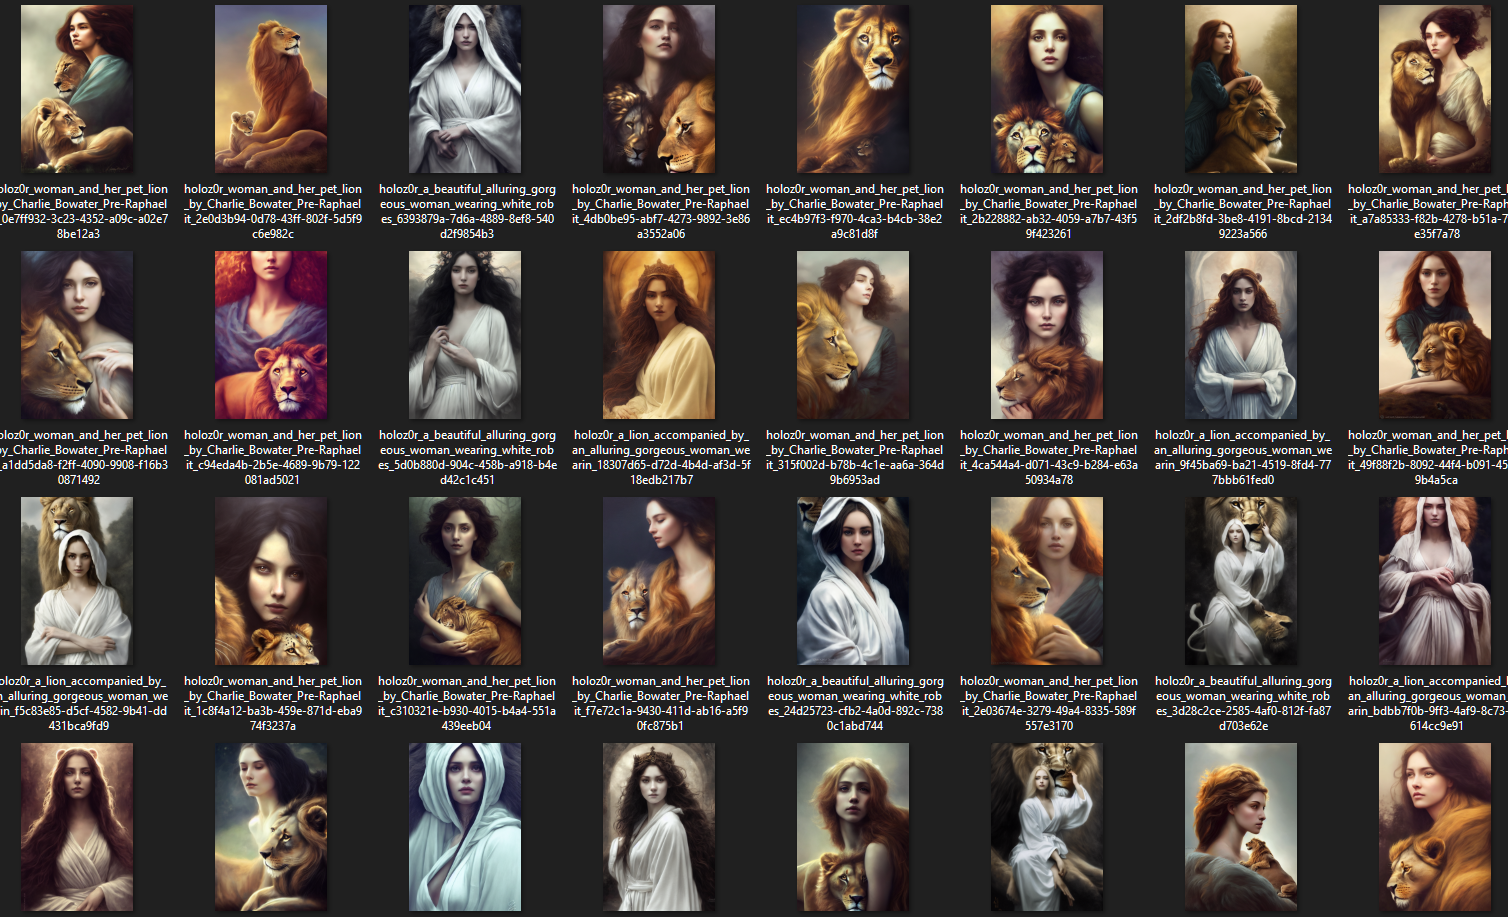Choose the thumbnail for file ending 50934a78

1047,335
